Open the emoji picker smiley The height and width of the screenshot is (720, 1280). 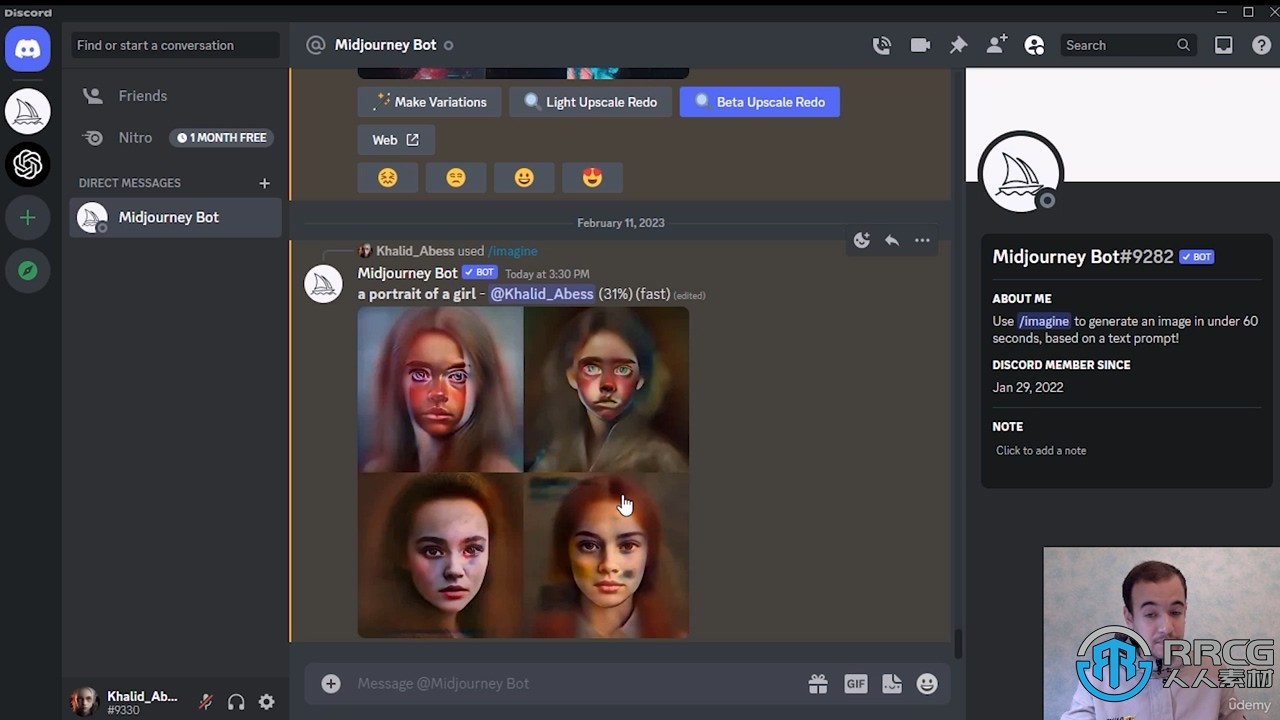[928, 684]
